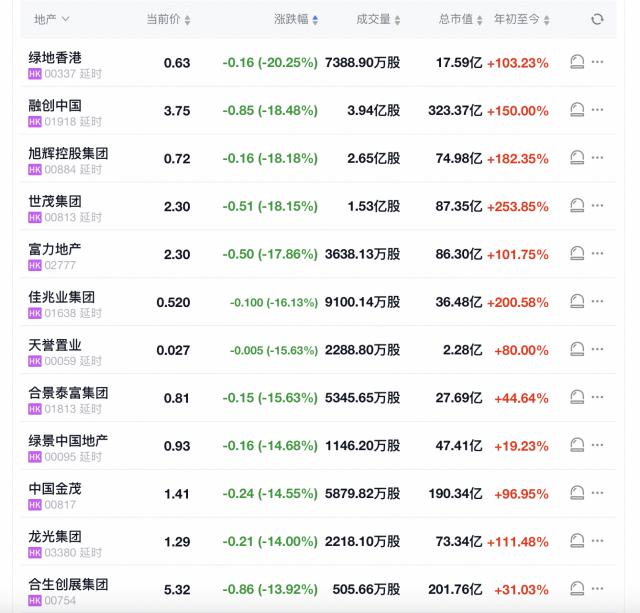Open more options for 天誉置业
Image resolution: width=640 pixels, height=613 pixels.
598,350
